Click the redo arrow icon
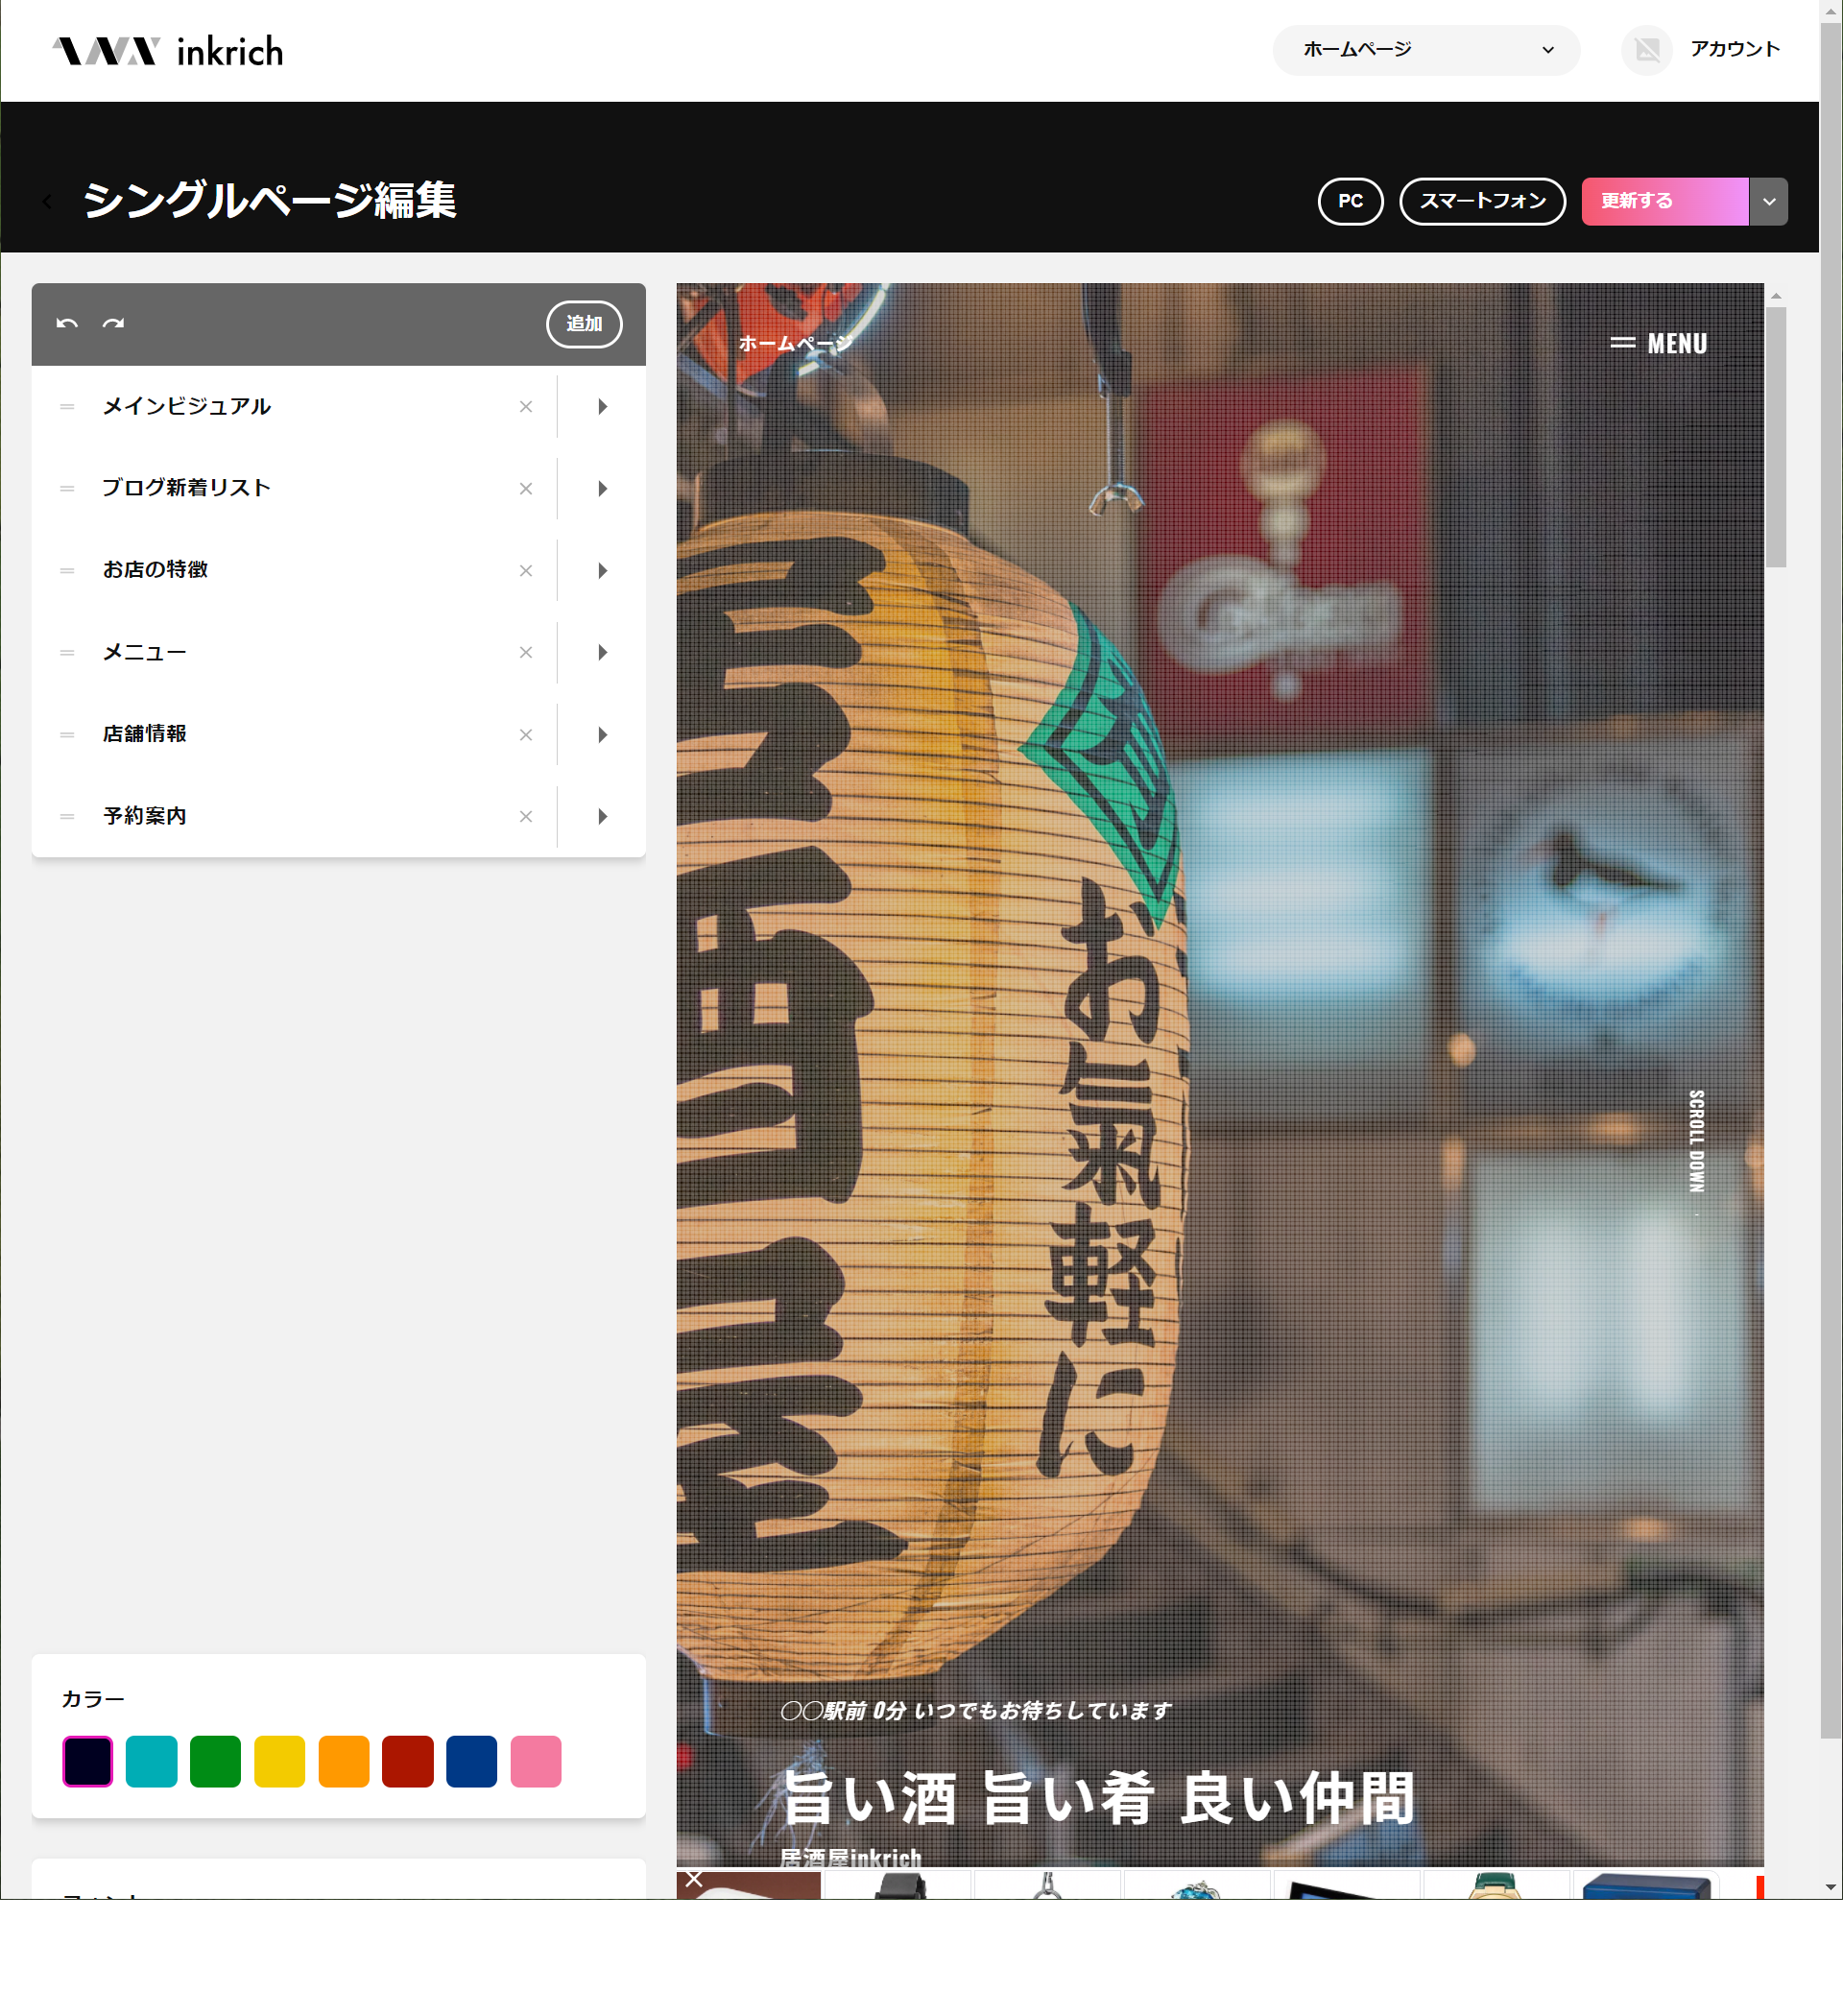 [x=113, y=323]
